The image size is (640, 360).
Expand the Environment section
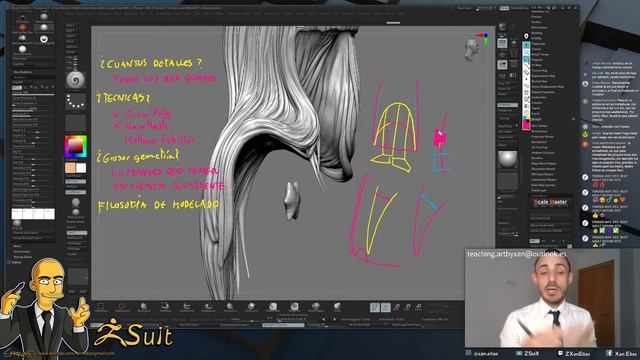22,251
